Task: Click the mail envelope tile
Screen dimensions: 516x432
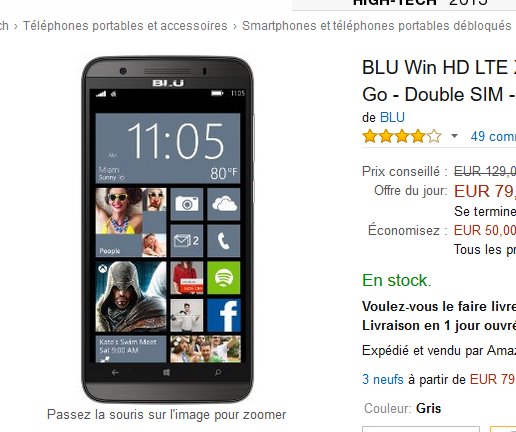Action: 187,240
